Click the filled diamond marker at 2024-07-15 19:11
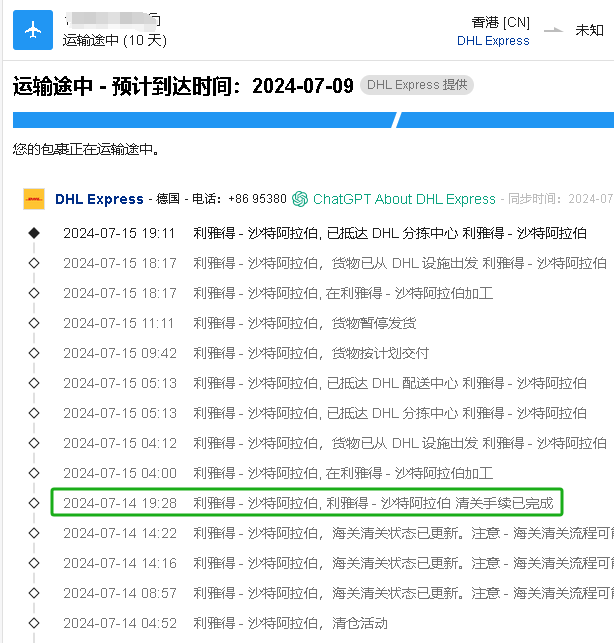614x643 pixels. [x=34, y=233]
